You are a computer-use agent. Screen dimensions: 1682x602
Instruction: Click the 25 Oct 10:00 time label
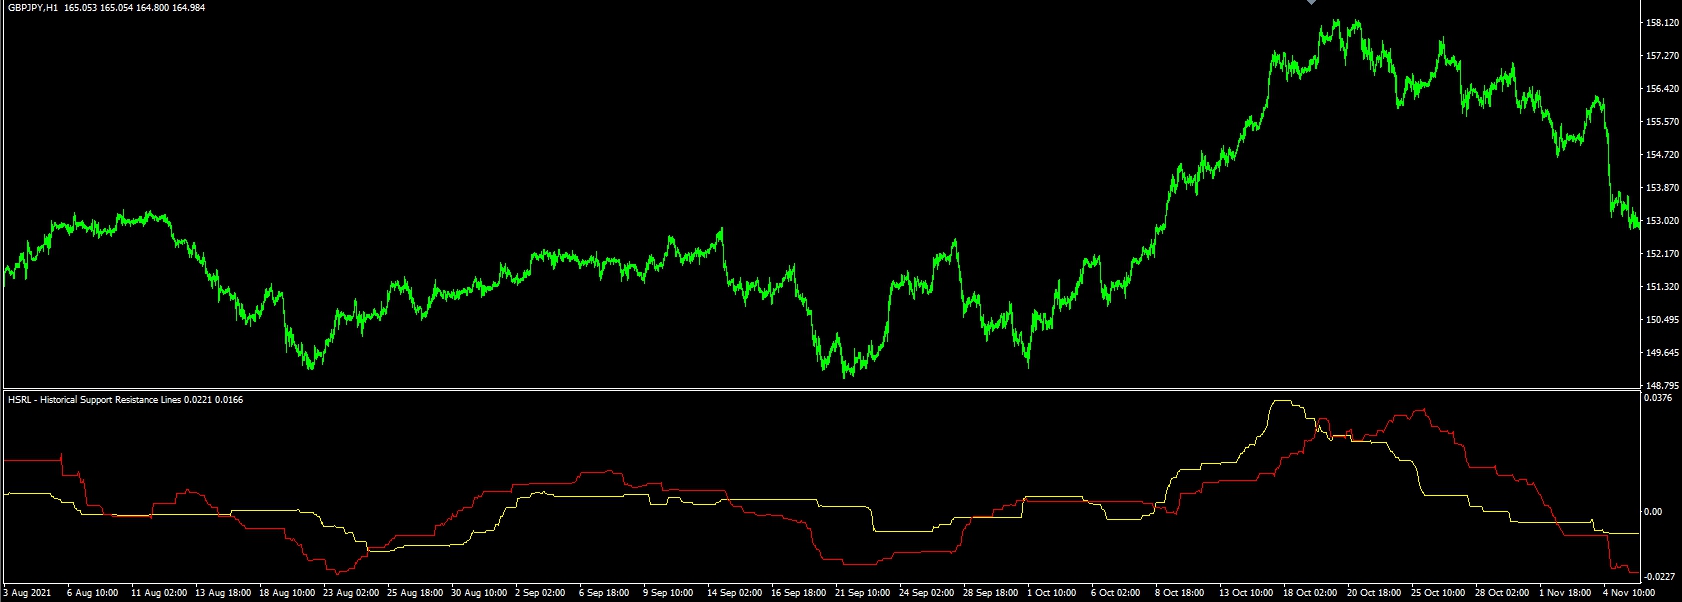[1439, 593]
